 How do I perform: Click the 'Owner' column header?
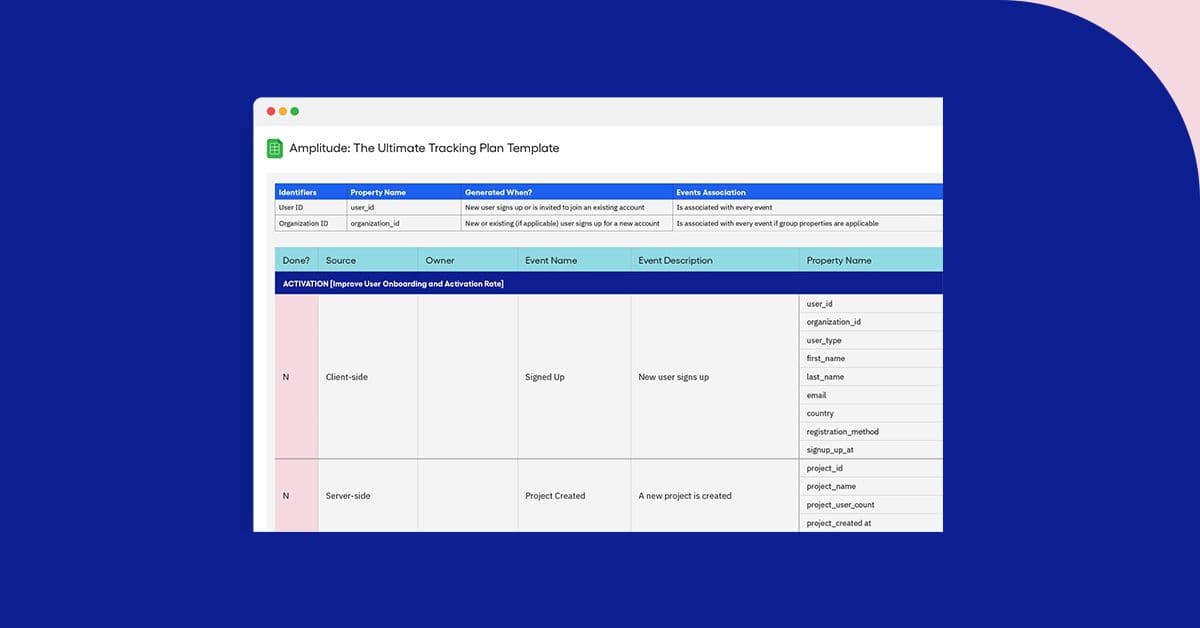(x=467, y=260)
